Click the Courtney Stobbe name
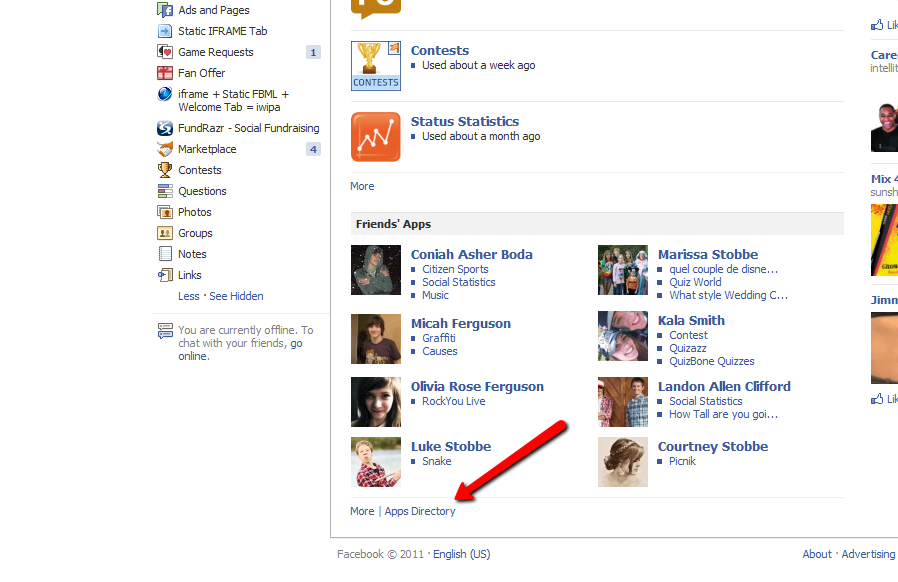The height and width of the screenshot is (582, 898). pos(713,447)
